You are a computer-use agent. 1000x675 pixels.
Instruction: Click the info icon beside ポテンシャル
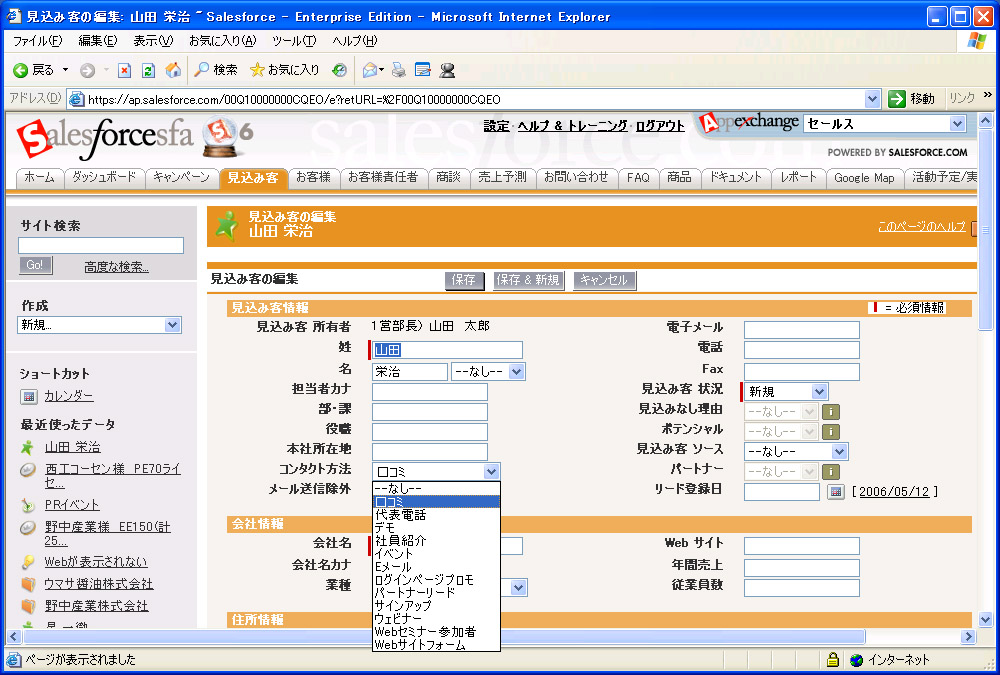830,432
